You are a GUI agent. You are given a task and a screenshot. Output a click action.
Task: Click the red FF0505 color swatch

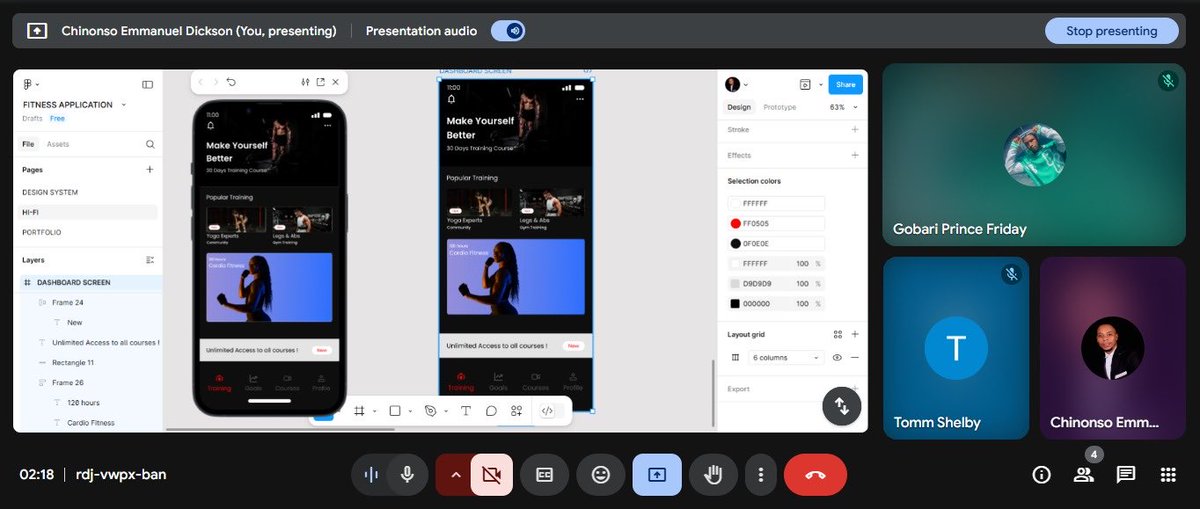click(x=735, y=223)
